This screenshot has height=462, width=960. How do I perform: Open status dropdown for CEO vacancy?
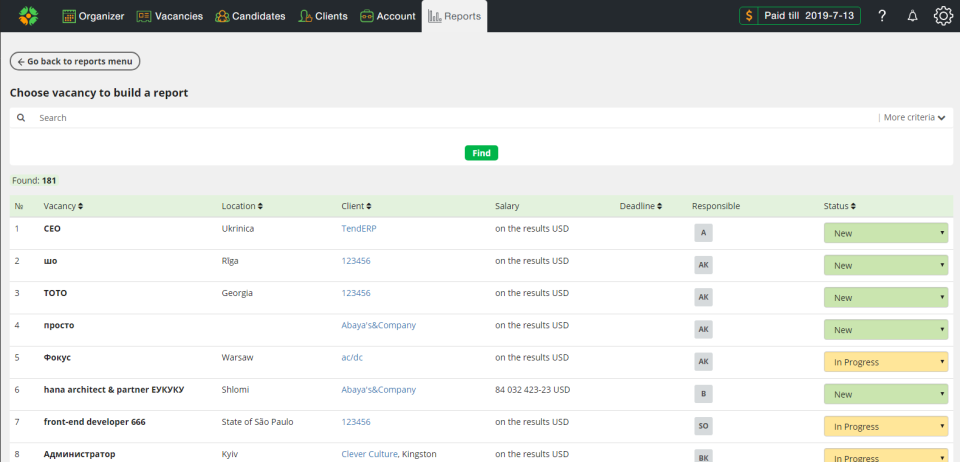pyautogui.click(x=886, y=233)
